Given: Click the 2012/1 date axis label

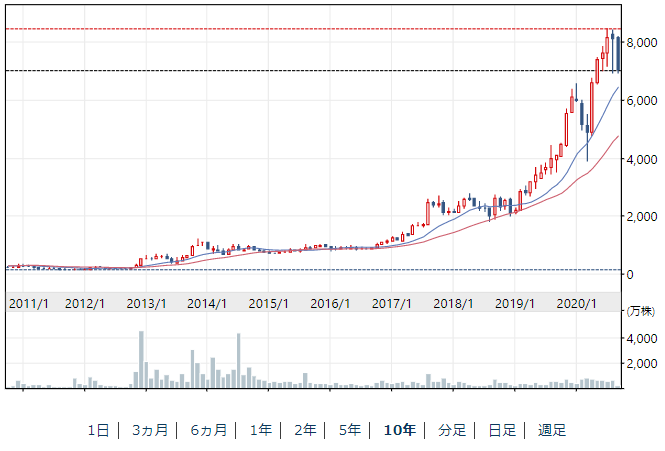Looking at the screenshot, I should [85, 304].
